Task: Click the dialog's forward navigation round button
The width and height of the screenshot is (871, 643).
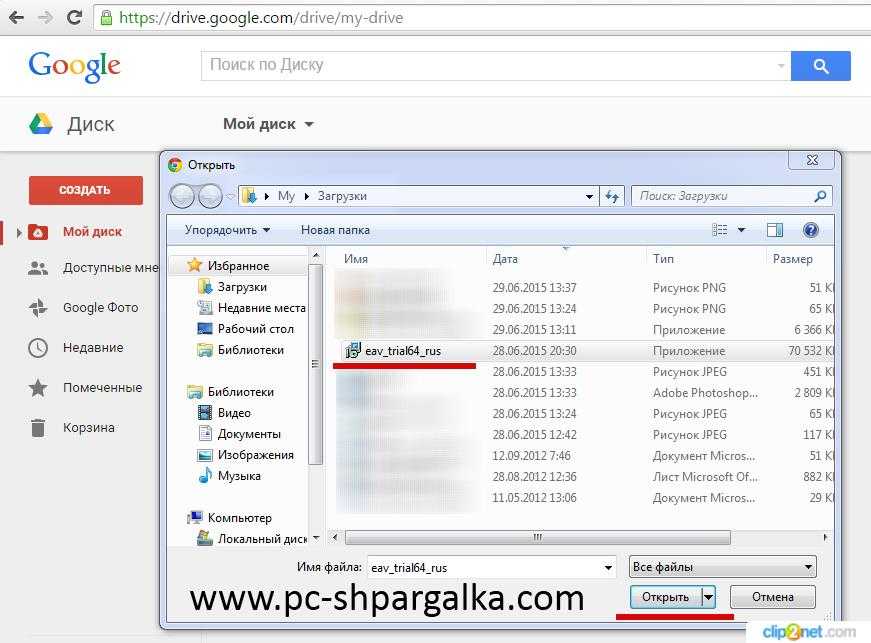Action: [x=210, y=196]
